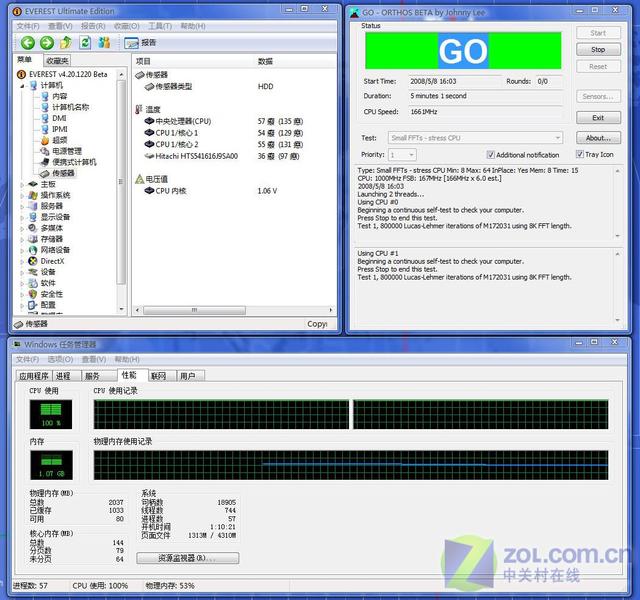The image size is (640, 600).
Task: Click the 网络设备 network icon in tree
Action: coord(33,250)
